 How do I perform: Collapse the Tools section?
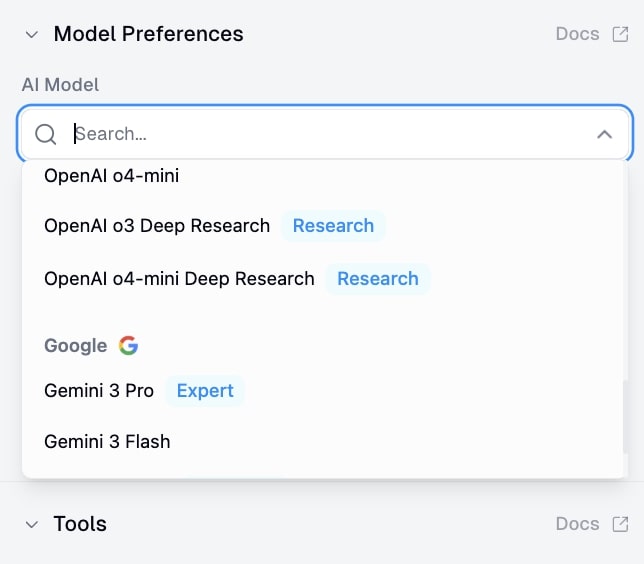[x=32, y=524]
